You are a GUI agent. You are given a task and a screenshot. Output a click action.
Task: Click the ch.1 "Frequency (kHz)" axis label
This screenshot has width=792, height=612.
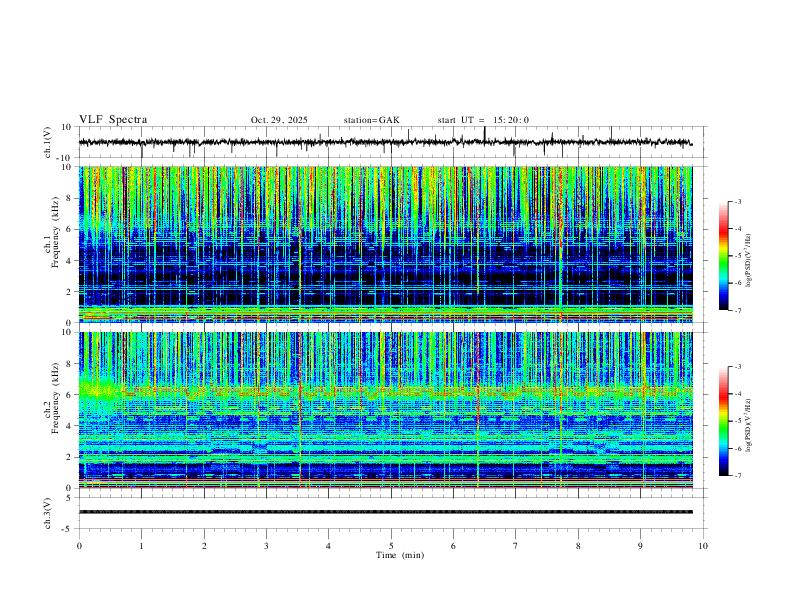[x=55, y=234]
